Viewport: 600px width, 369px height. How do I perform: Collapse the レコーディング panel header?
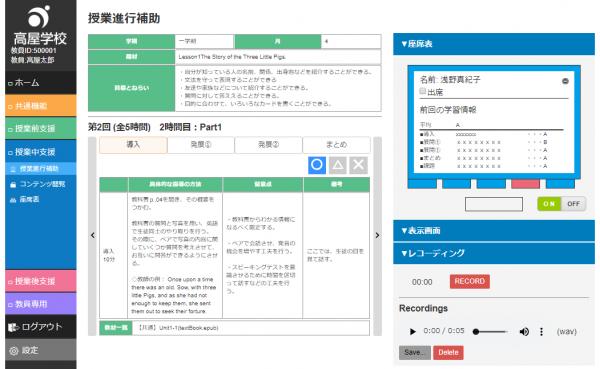tap(494, 253)
